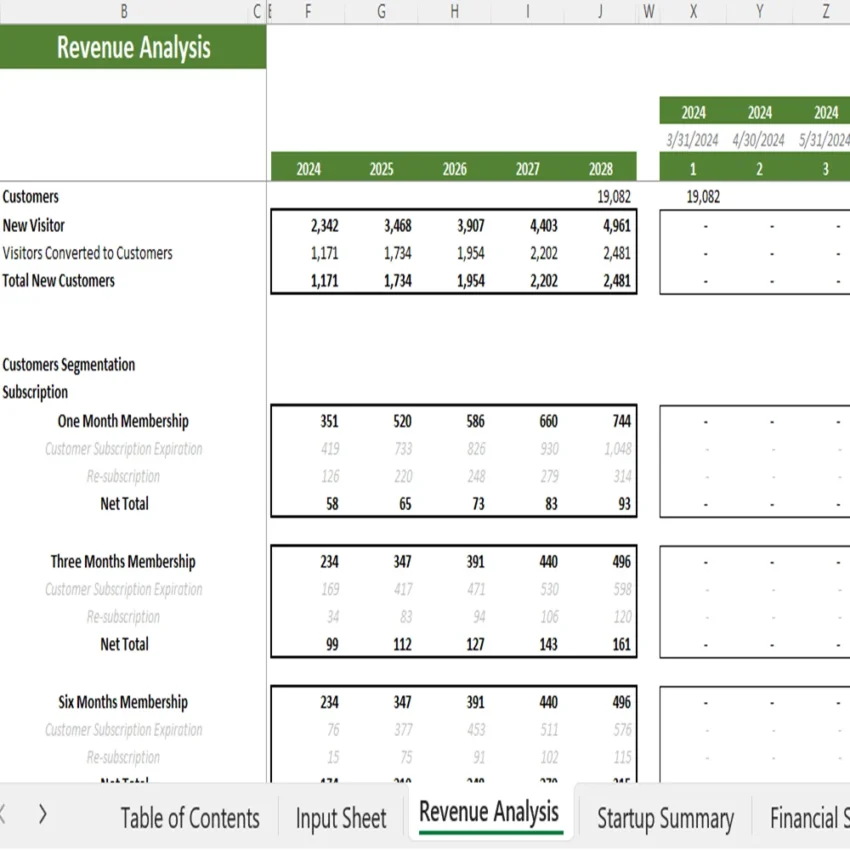Select the green 2024 year header cell
The image size is (850, 850).
[x=308, y=167]
